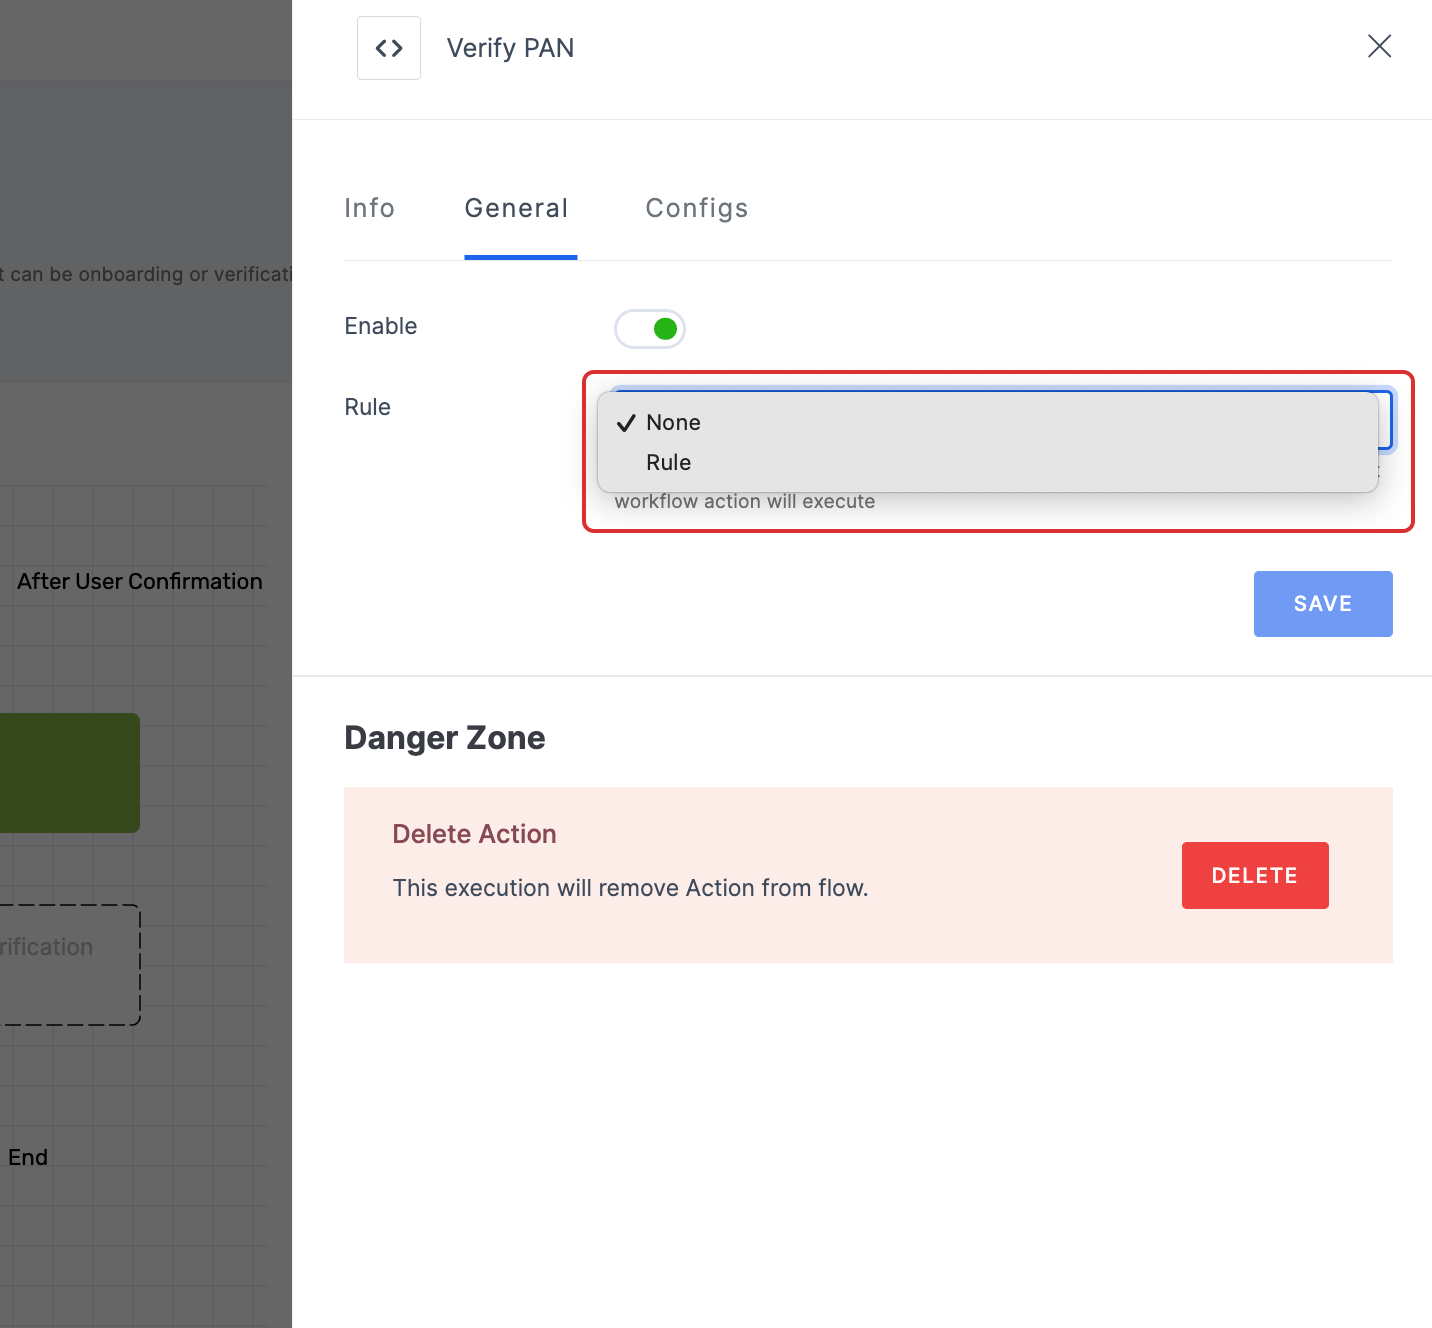Viewport: 1432px width, 1328px height.
Task: Switch to the Info tab
Action: tap(370, 208)
